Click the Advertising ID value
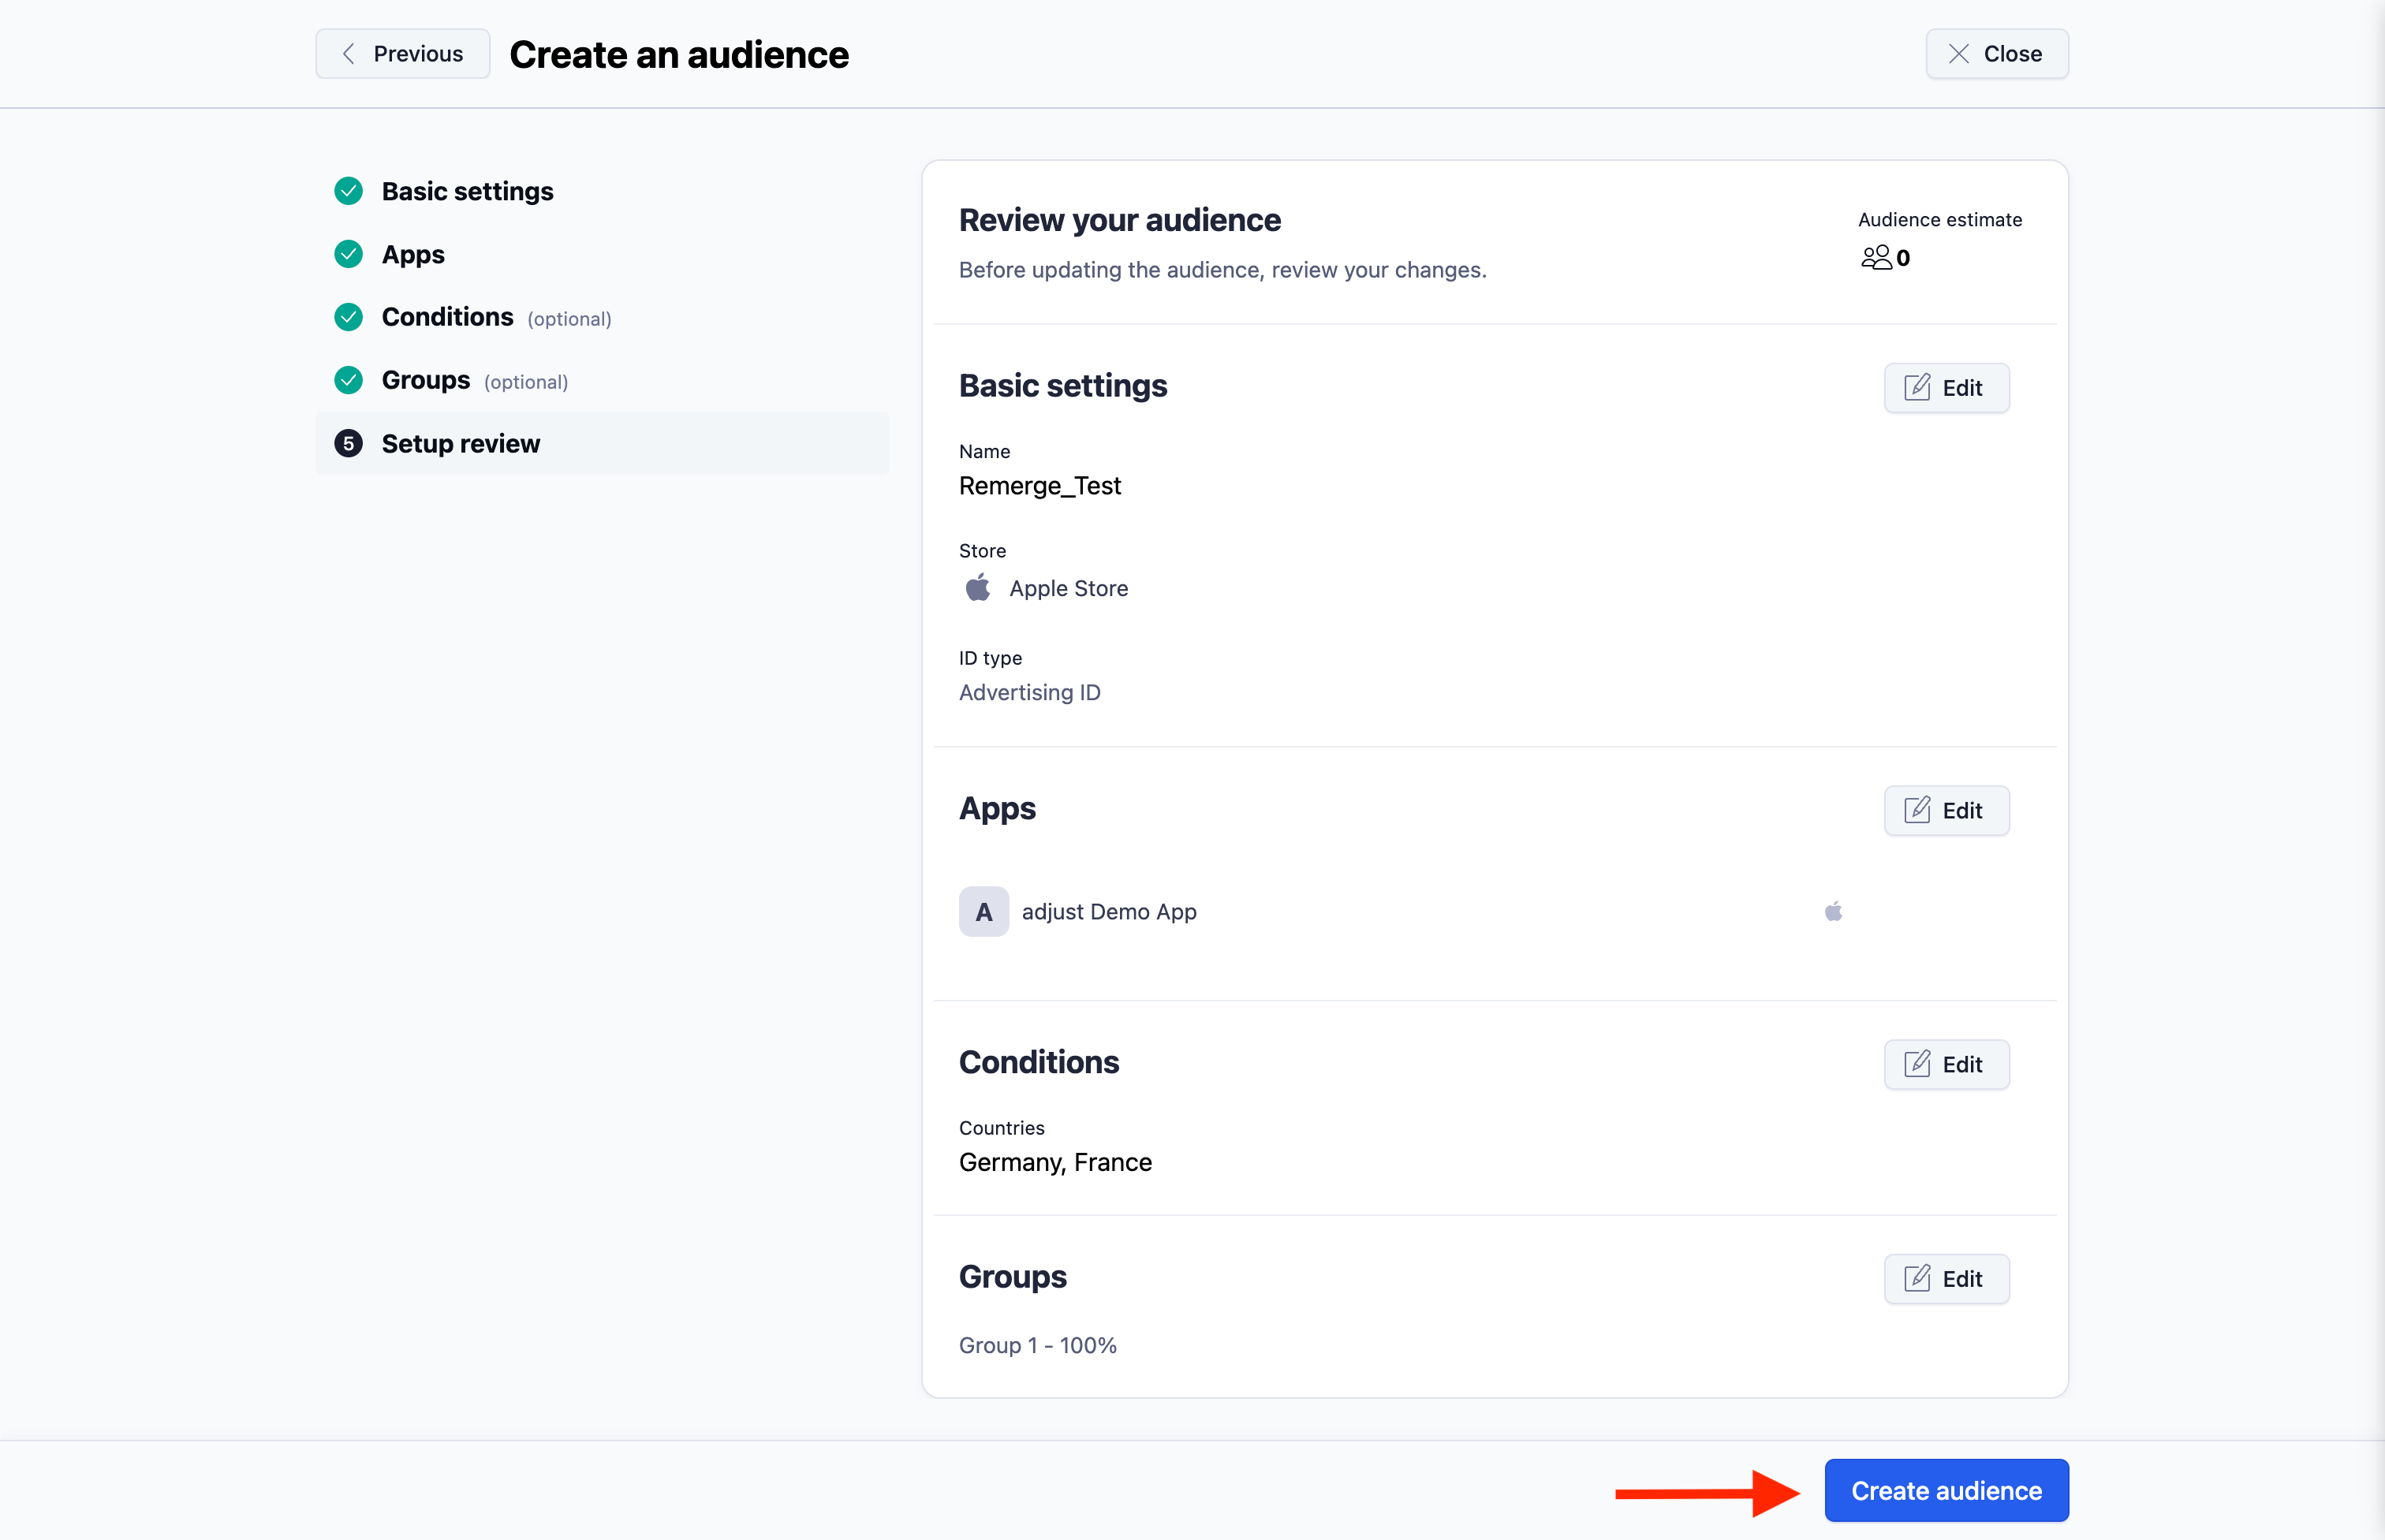 (1030, 693)
